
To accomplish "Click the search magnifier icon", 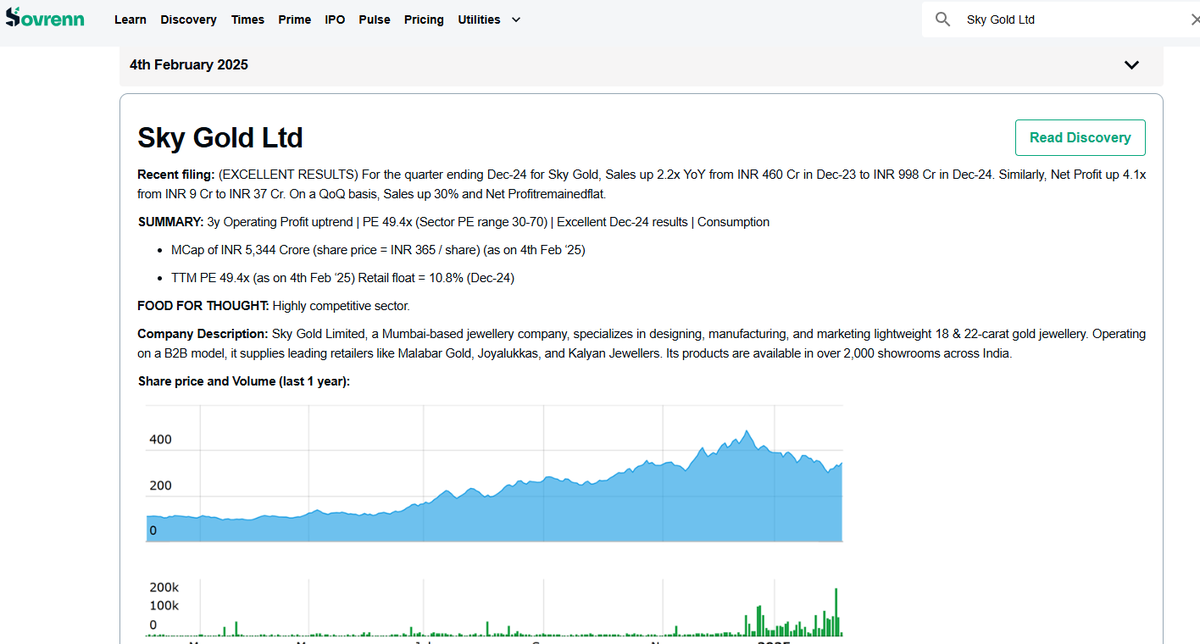I will (x=942, y=19).
